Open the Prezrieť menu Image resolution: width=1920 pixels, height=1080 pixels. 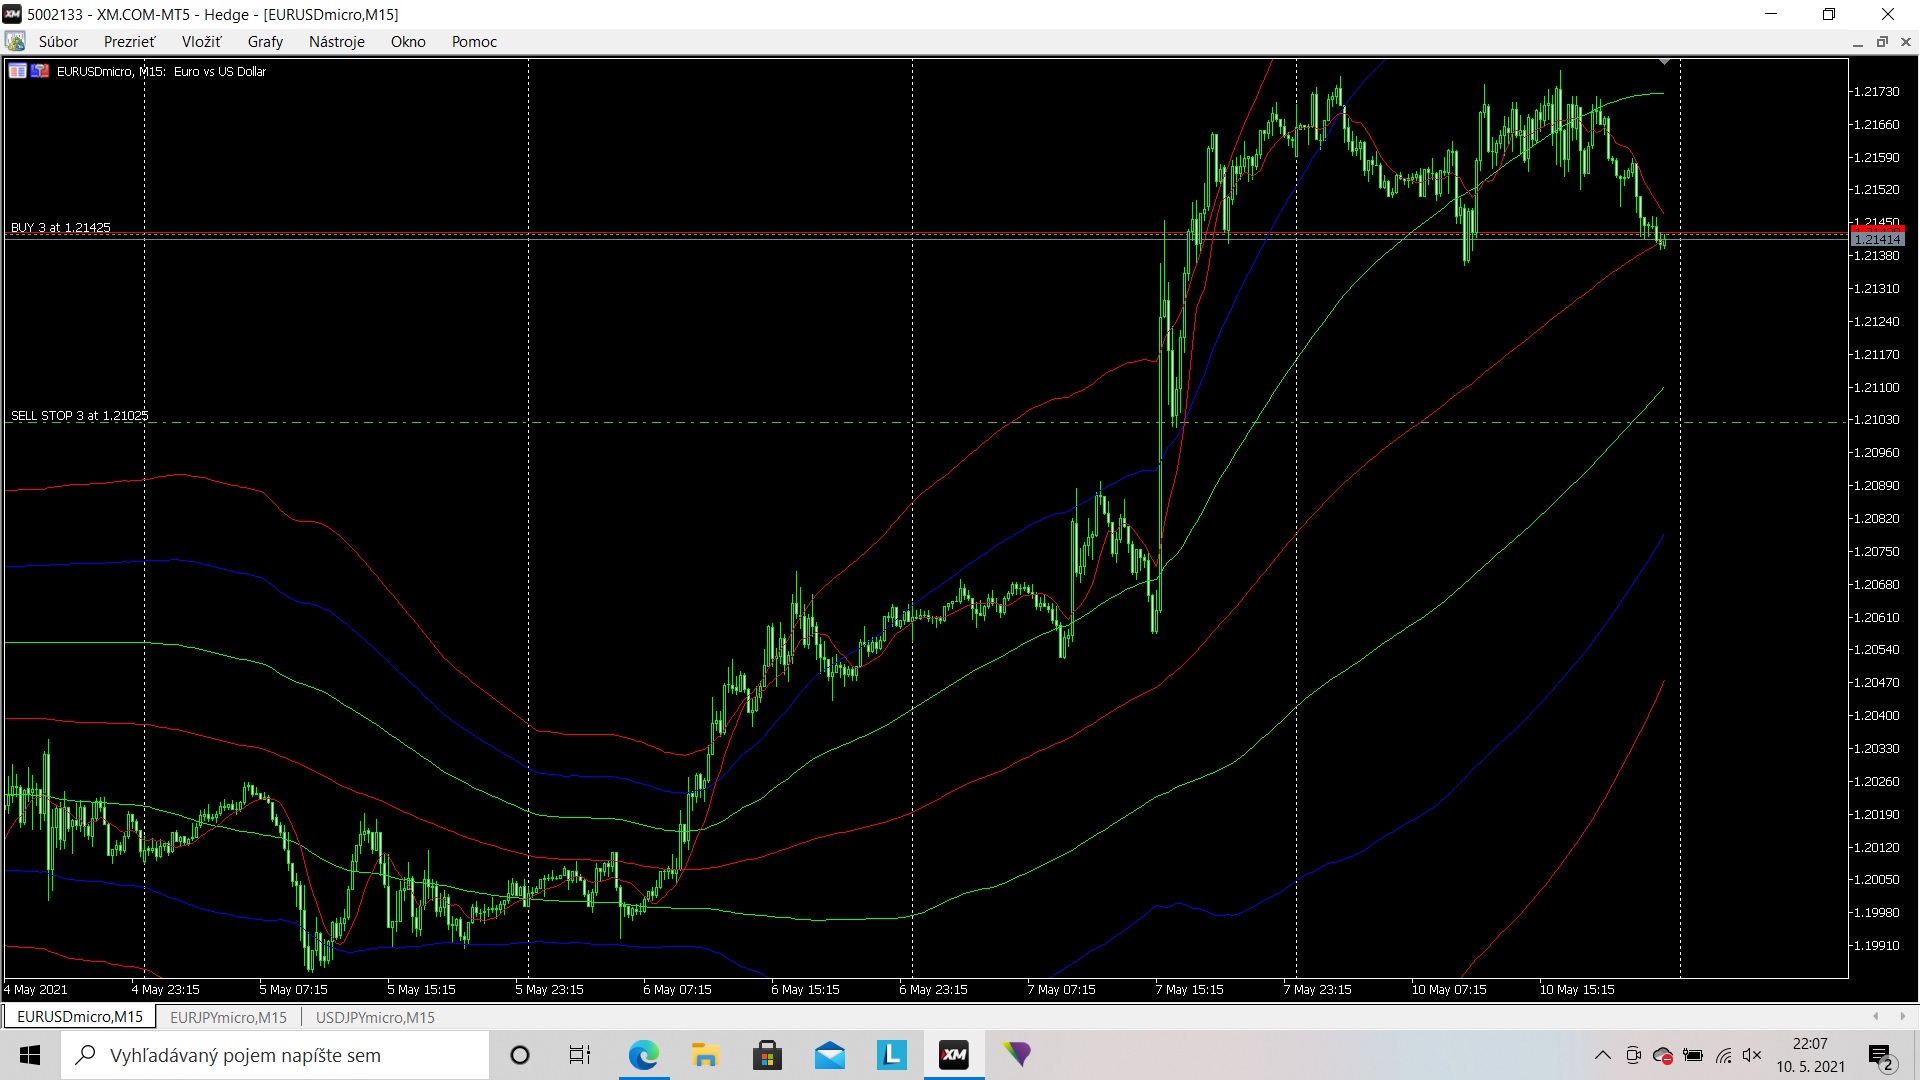pyautogui.click(x=130, y=42)
